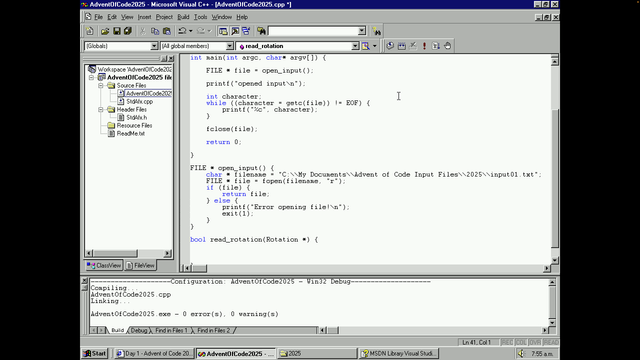Click the Insert Breakpoint hand icon
Screen dimensions: 640x360
pyautogui.click(x=448, y=46)
